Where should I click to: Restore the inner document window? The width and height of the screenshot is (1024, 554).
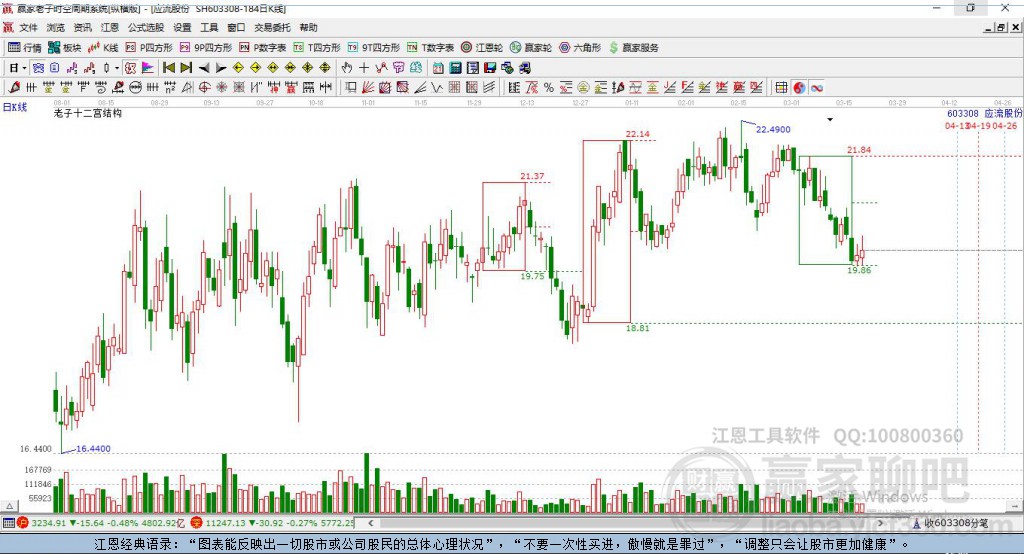[1001, 27]
